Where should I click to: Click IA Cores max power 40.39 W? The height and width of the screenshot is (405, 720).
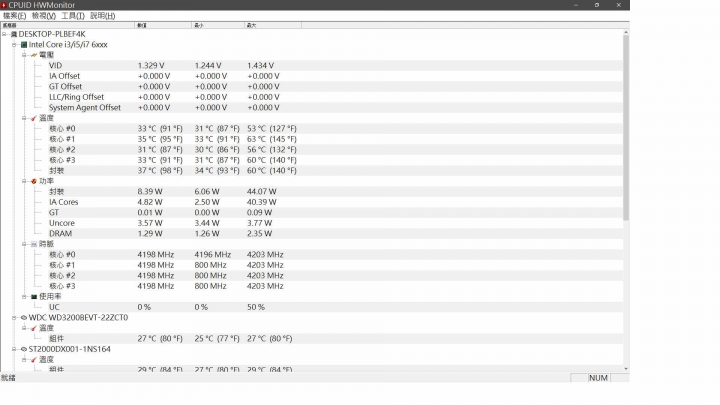pos(262,202)
